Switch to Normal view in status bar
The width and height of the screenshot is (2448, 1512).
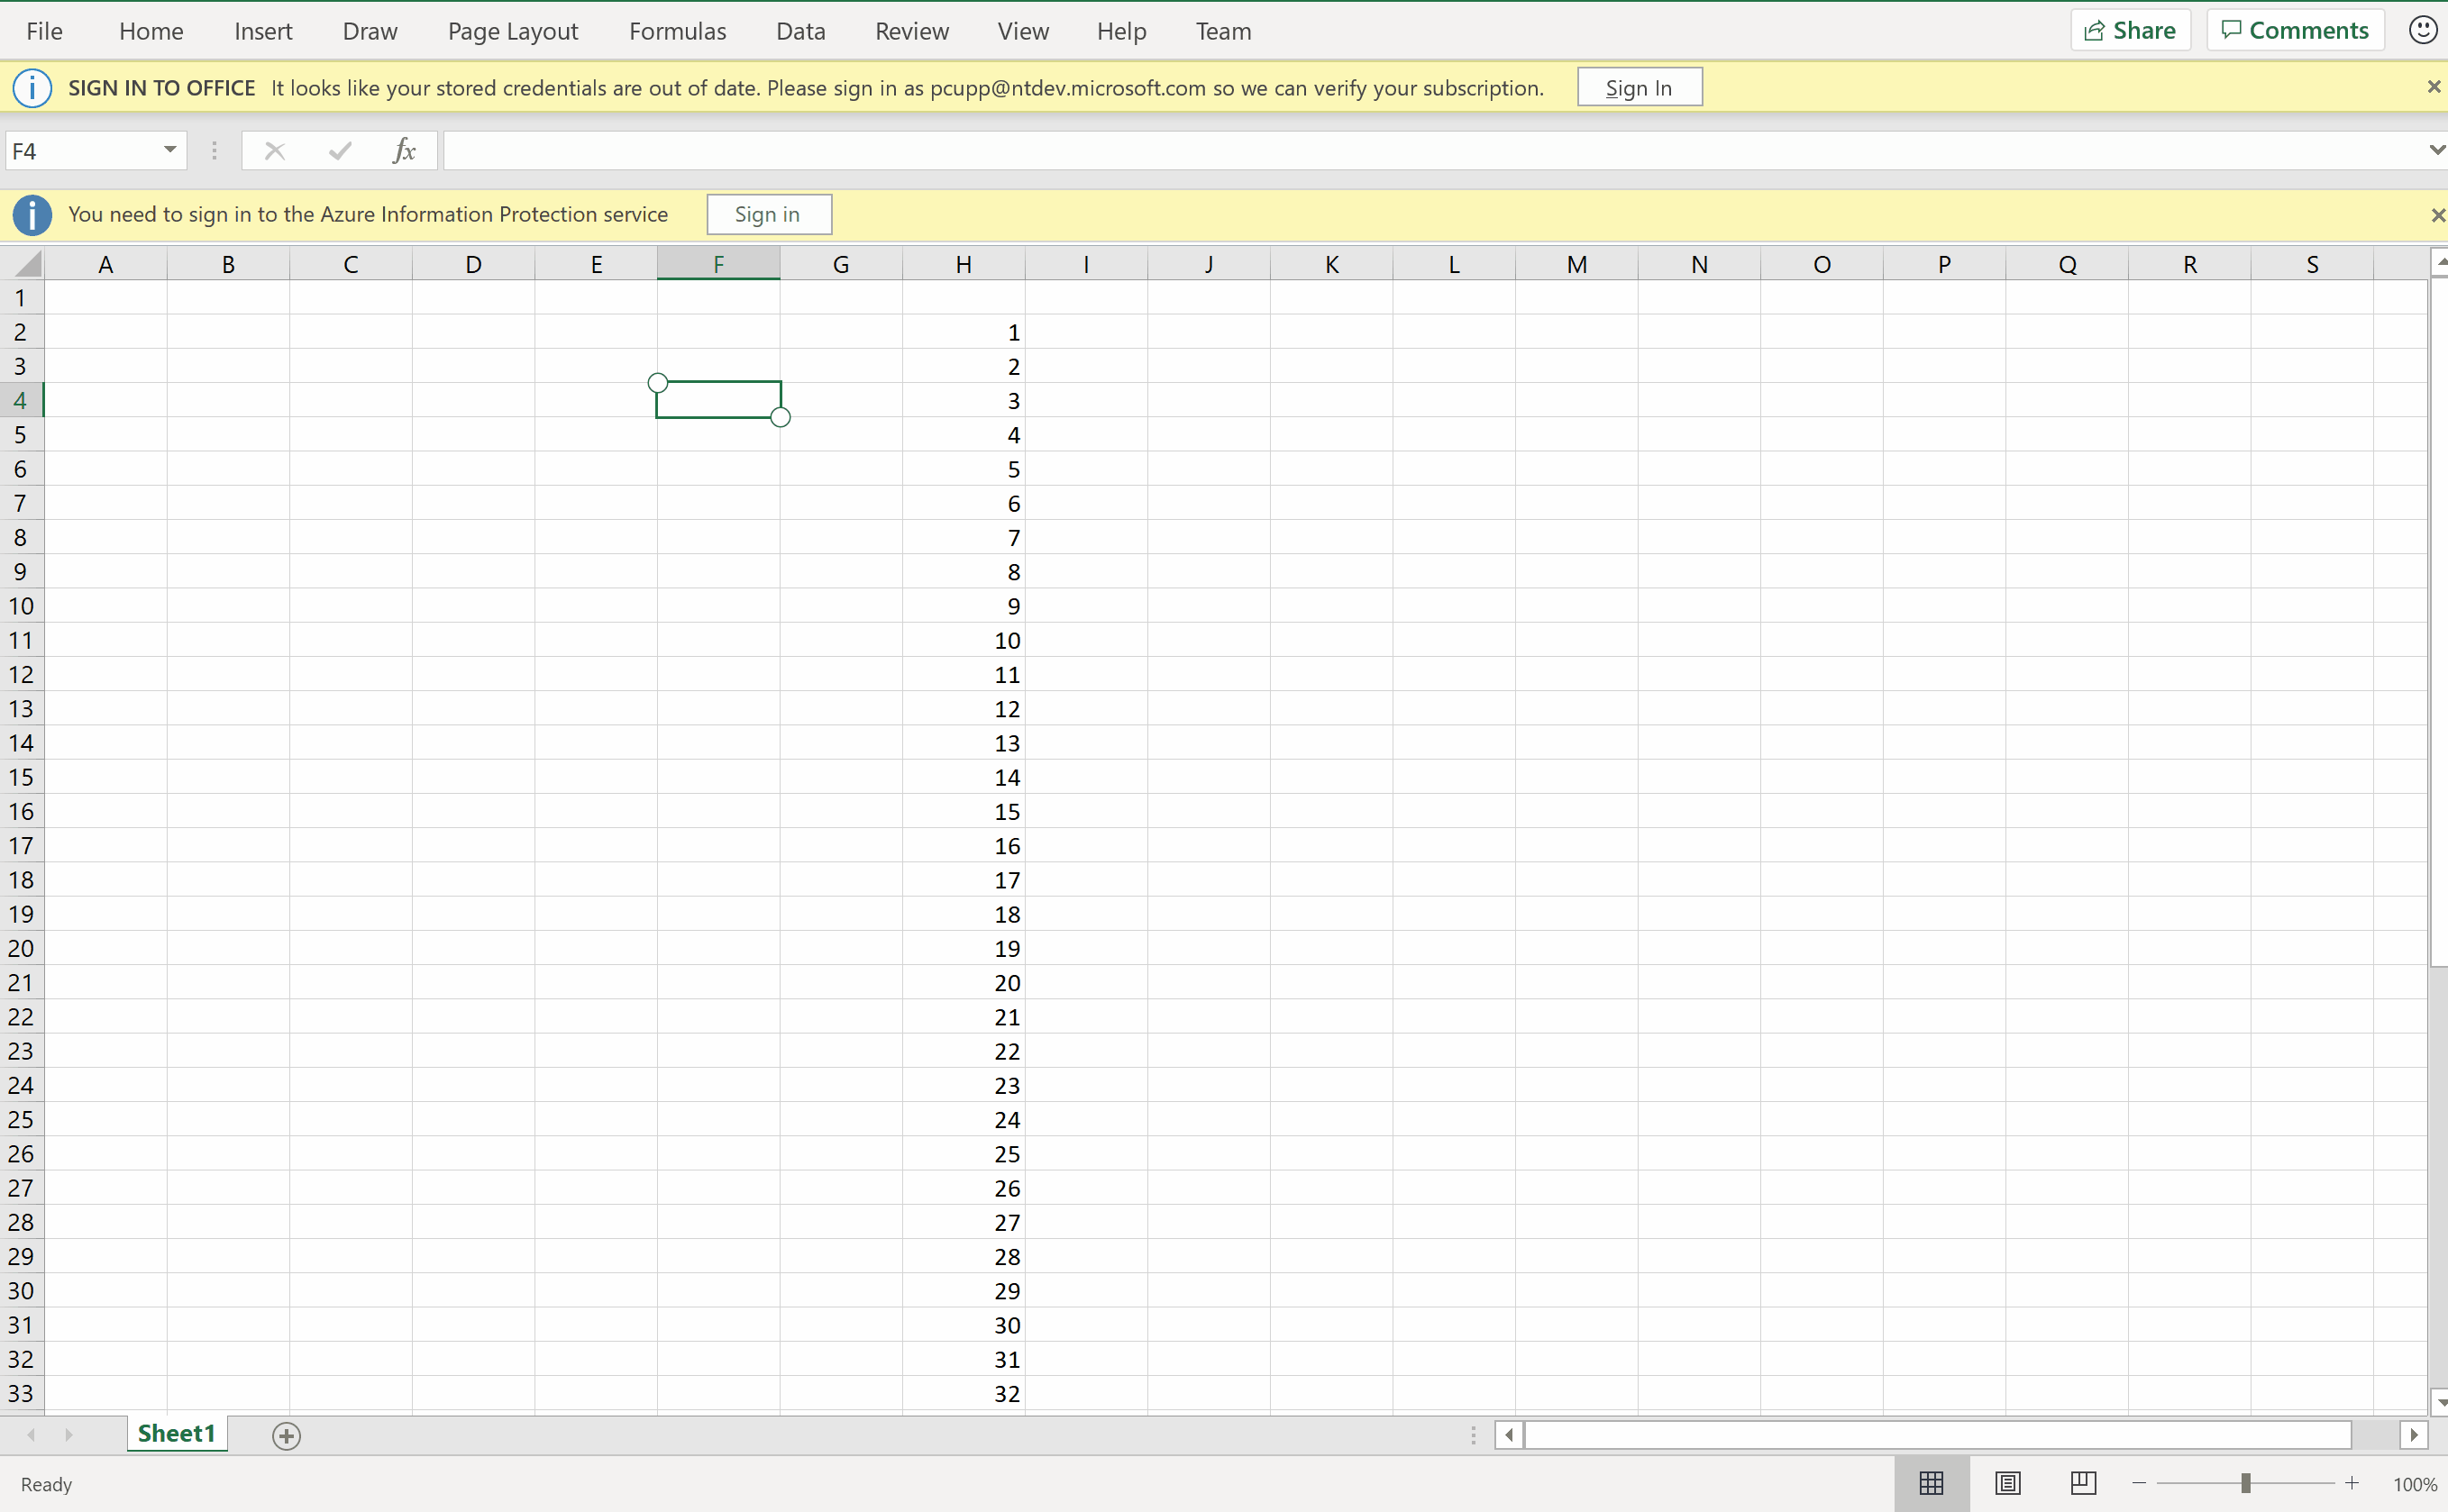coord(1931,1483)
